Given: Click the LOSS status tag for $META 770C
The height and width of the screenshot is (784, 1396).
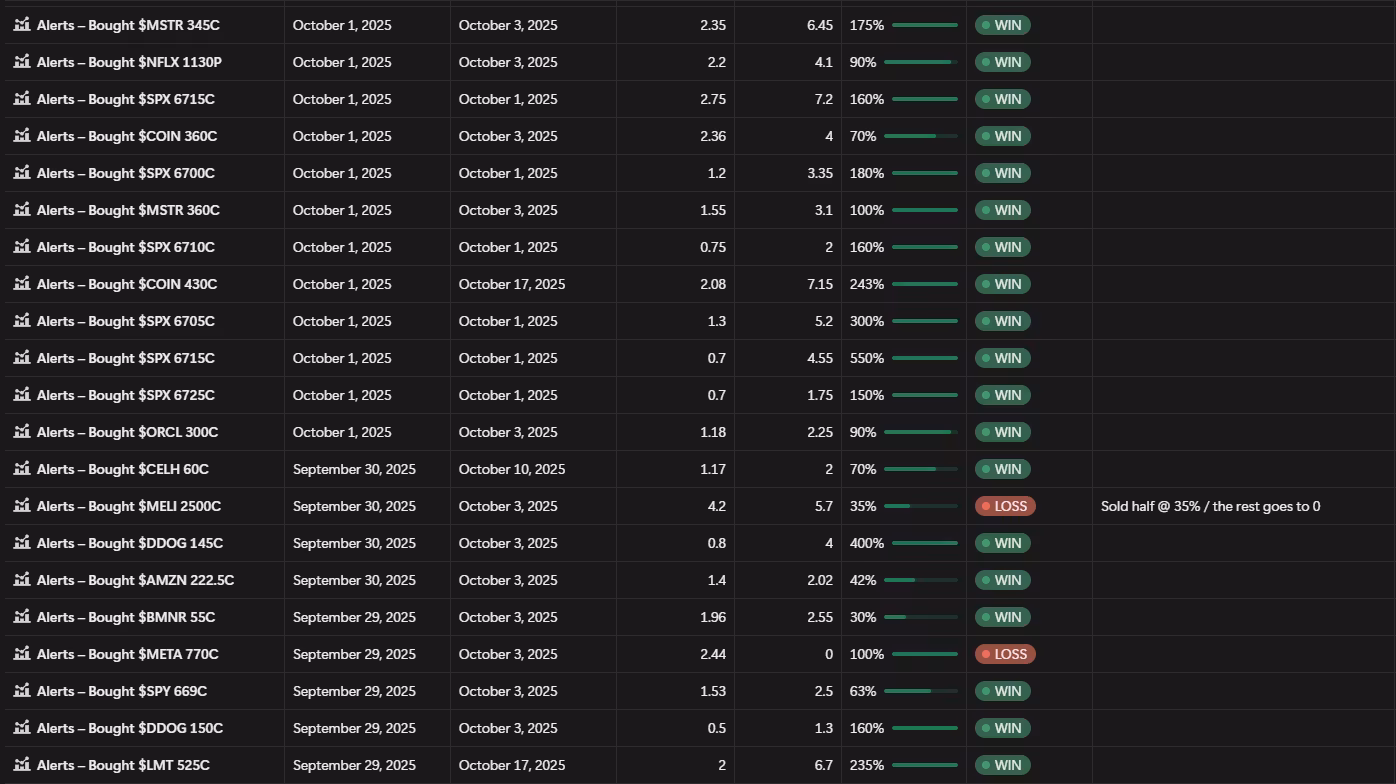Looking at the screenshot, I should [x=1005, y=654].
